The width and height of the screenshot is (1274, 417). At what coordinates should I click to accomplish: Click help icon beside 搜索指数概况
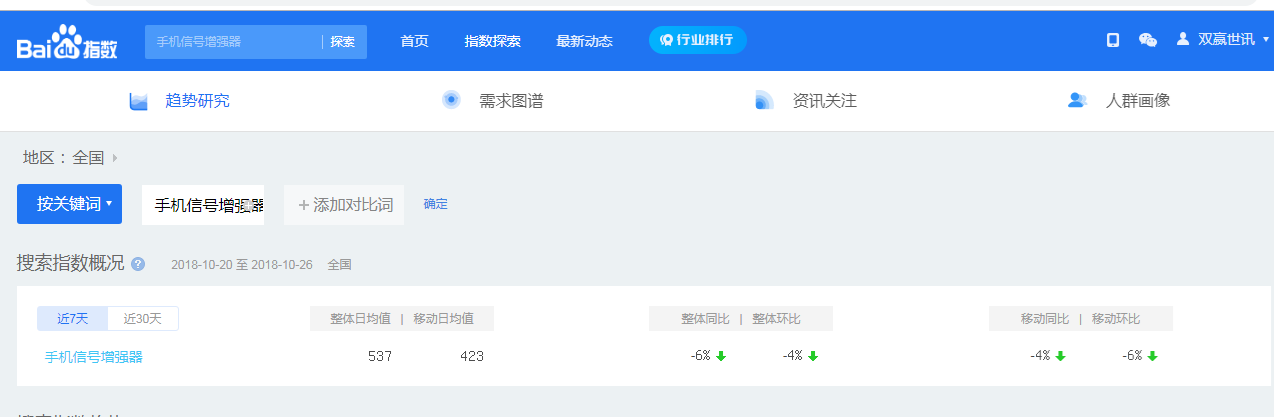138,265
